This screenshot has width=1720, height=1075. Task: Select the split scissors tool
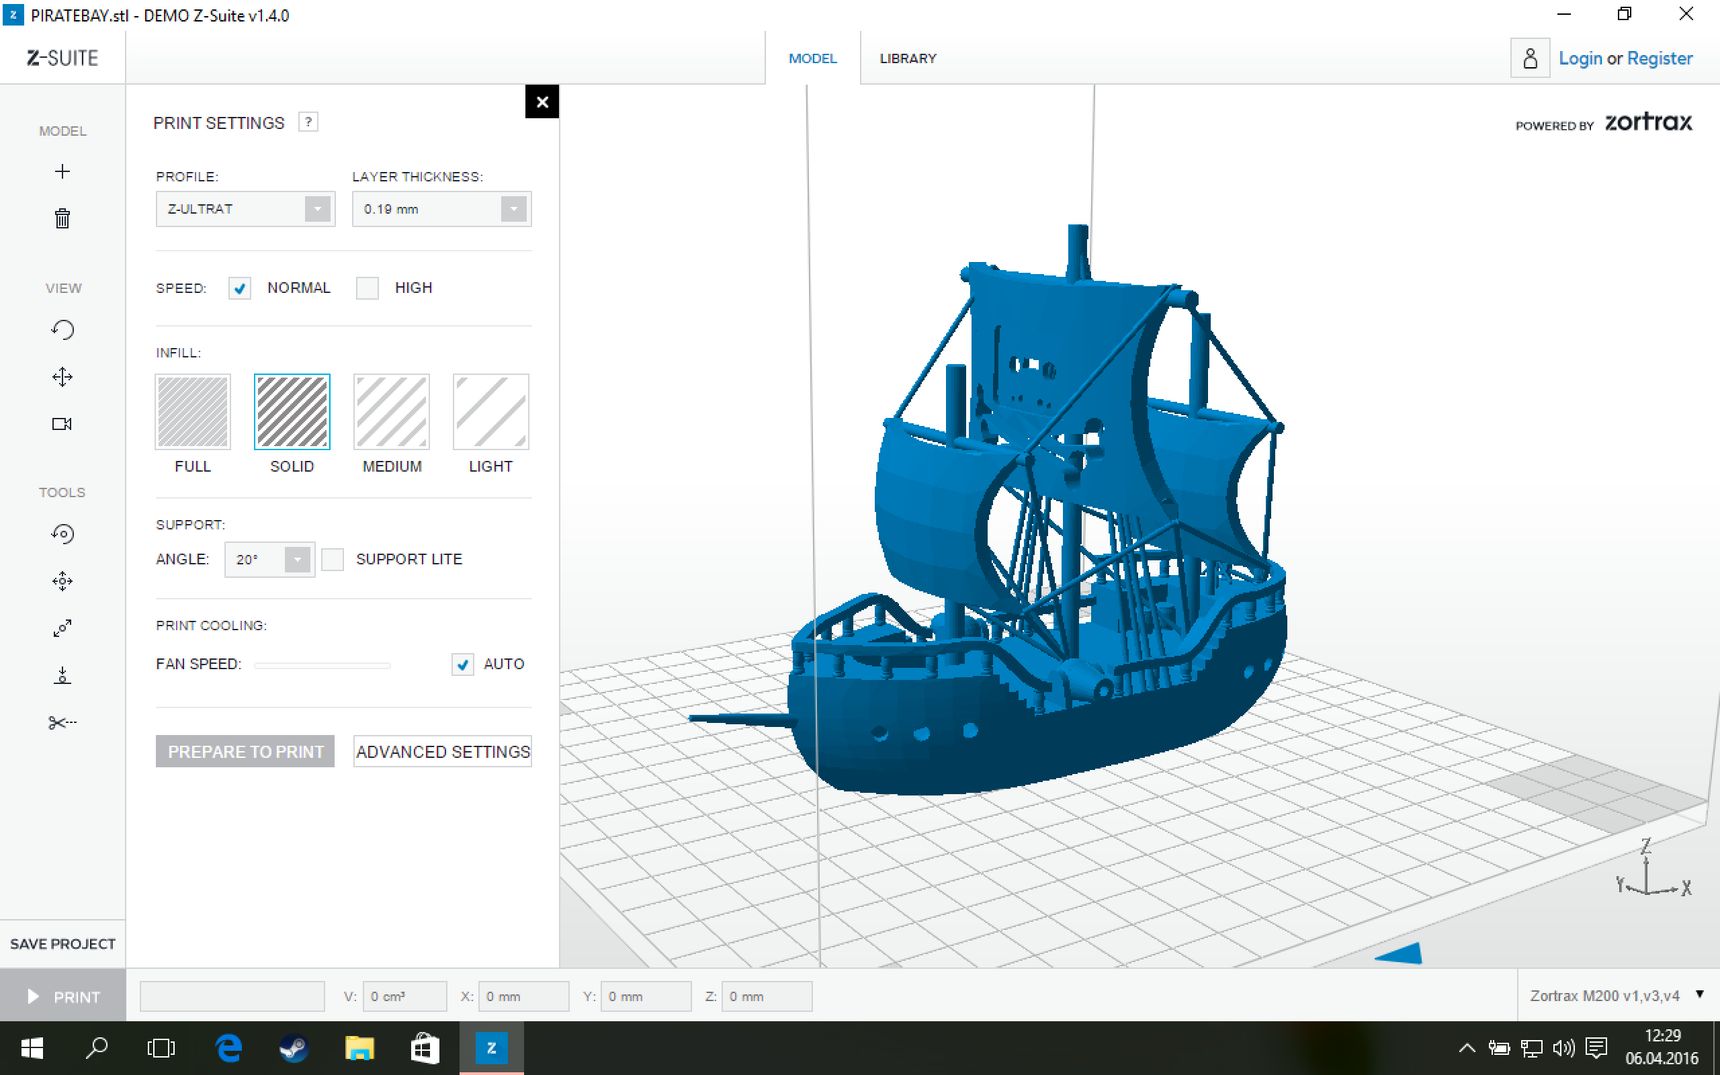point(62,722)
